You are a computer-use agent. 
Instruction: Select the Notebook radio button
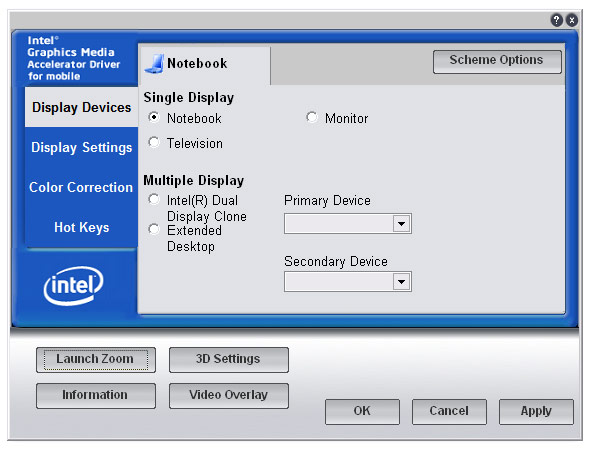click(154, 117)
